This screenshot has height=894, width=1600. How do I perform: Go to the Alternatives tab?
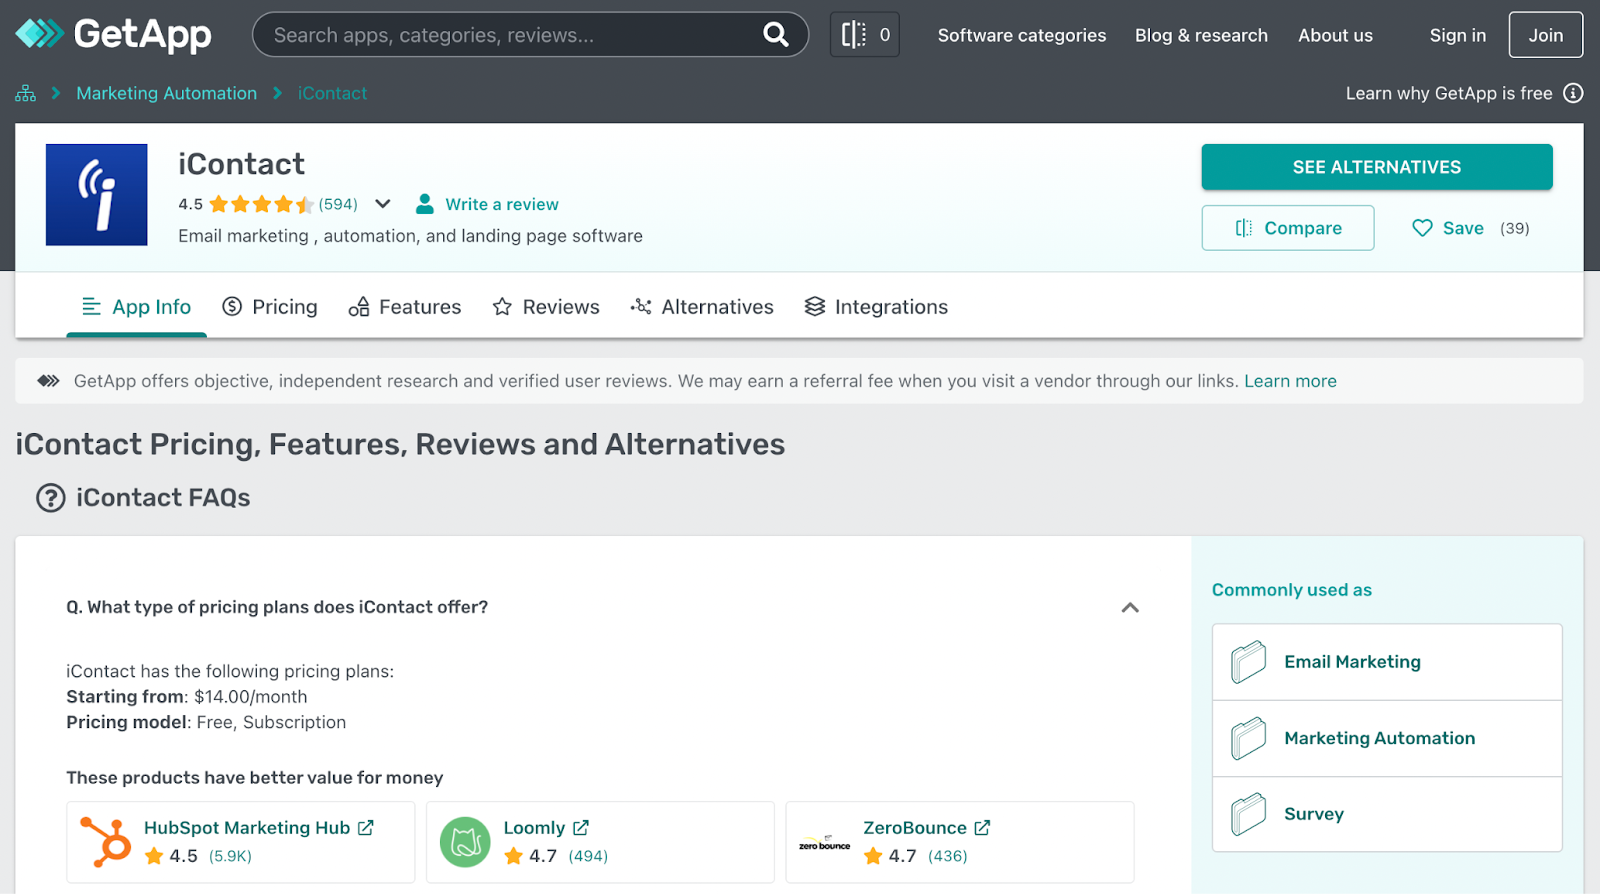pos(702,307)
